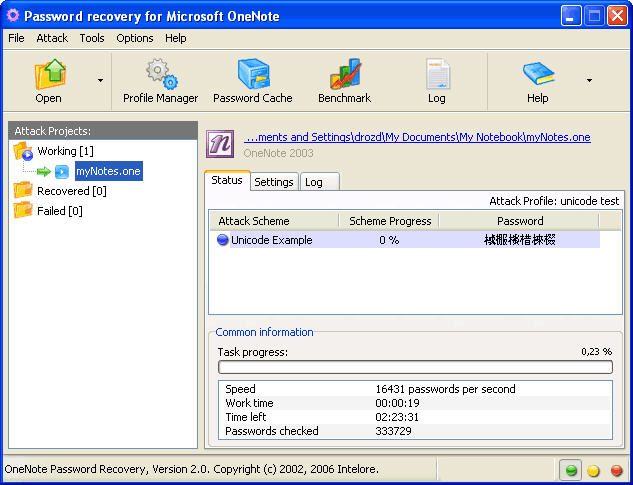Screen dimensions: 633x485
Task: Click the yellow pause light button
Action: click(x=593, y=470)
